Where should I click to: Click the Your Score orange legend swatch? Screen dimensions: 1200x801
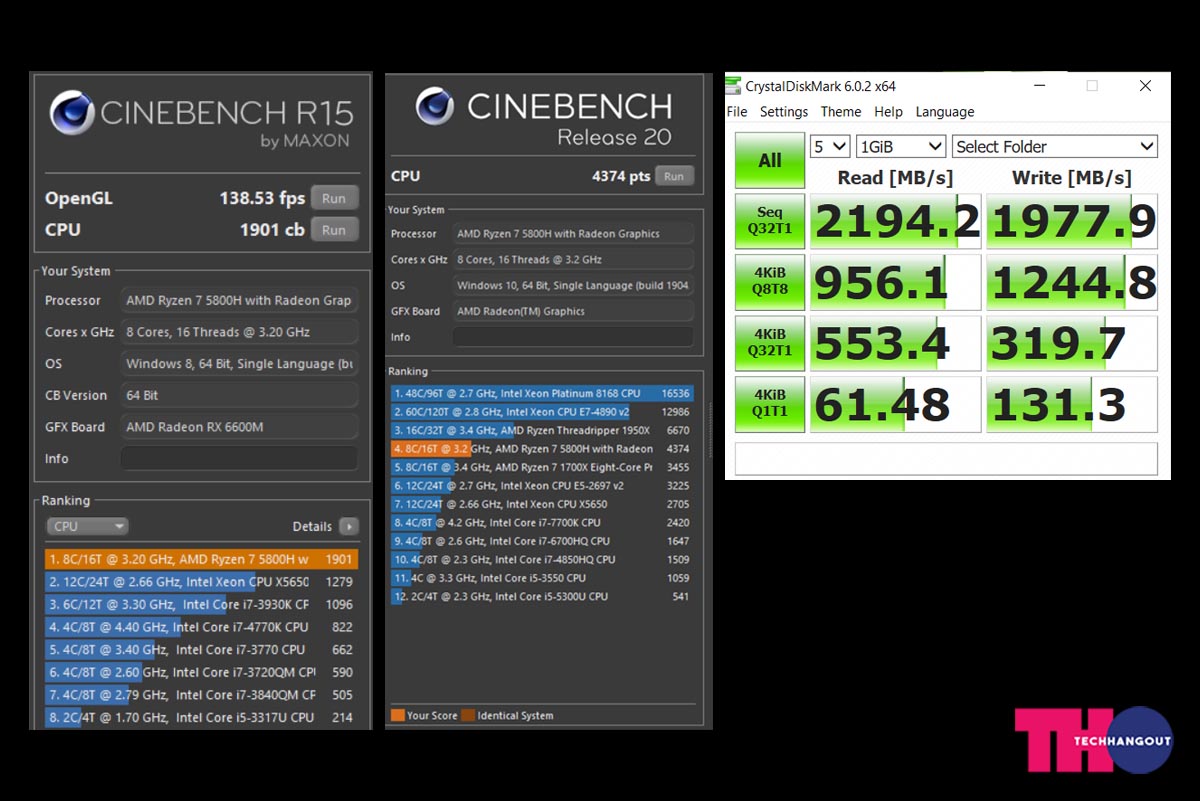tap(397, 715)
